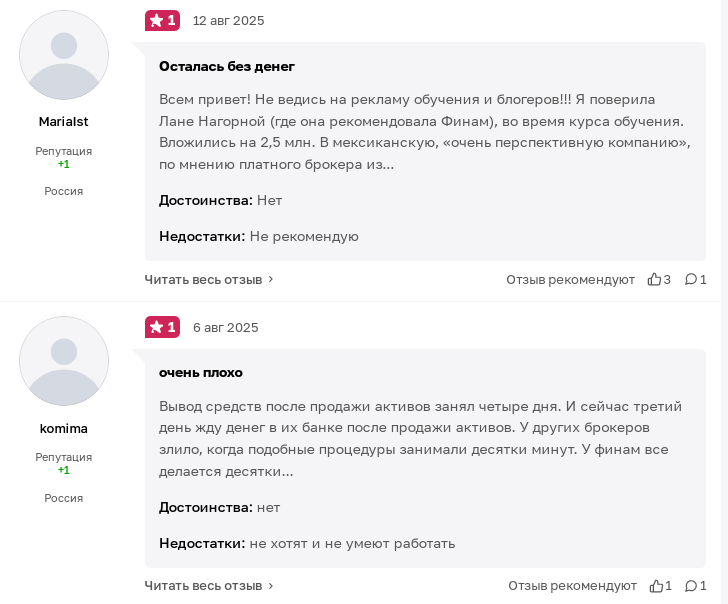
Task: Click the date 6 авг 2025
Action: click(x=225, y=328)
